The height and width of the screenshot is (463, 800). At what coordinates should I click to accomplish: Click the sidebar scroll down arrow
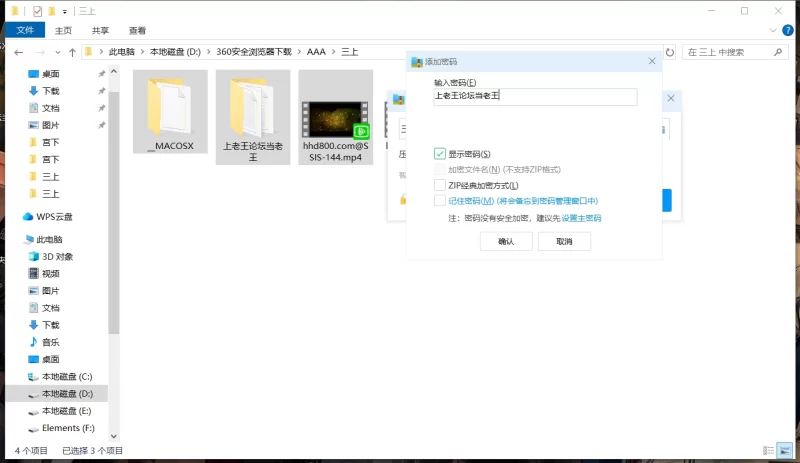tap(114, 436)
